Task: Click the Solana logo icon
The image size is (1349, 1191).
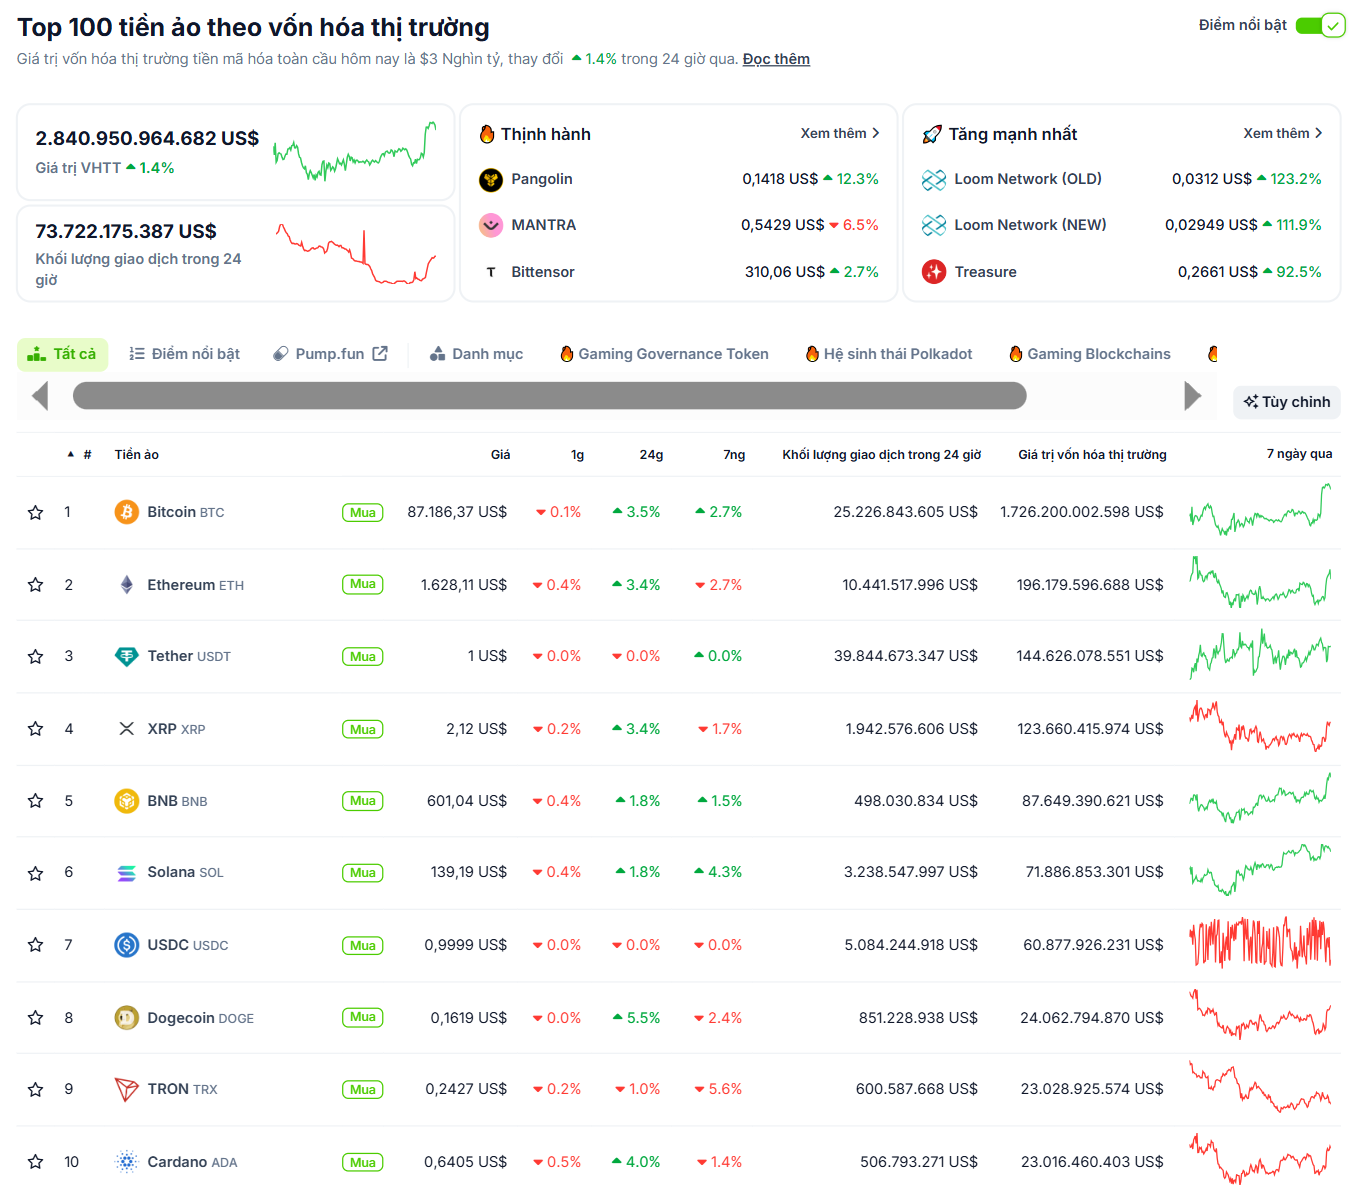Action: [x=126, y=873]
